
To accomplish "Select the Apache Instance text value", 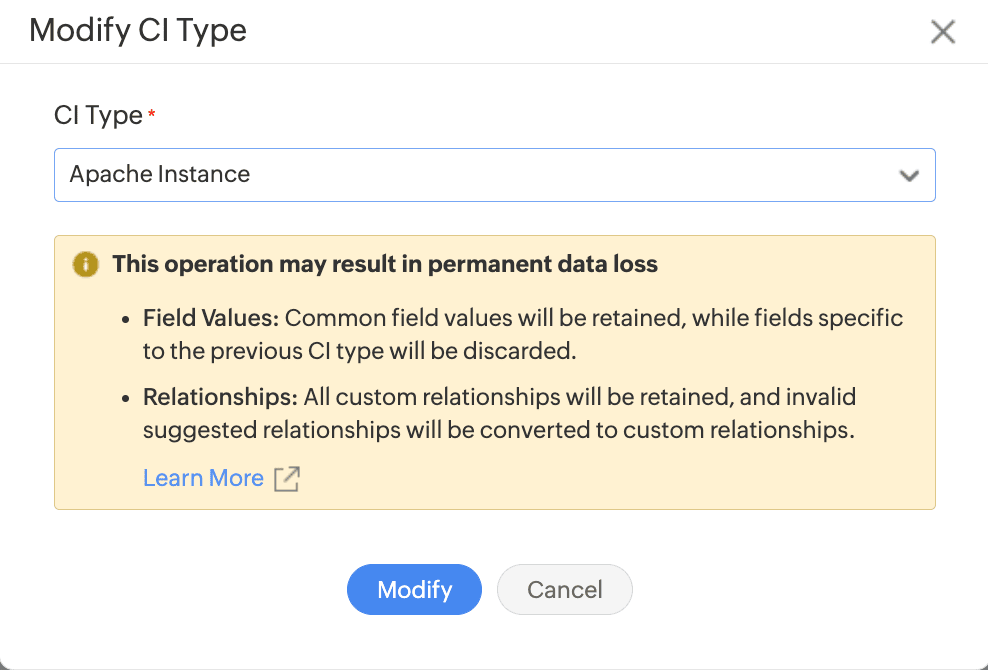I will point(160,175).
